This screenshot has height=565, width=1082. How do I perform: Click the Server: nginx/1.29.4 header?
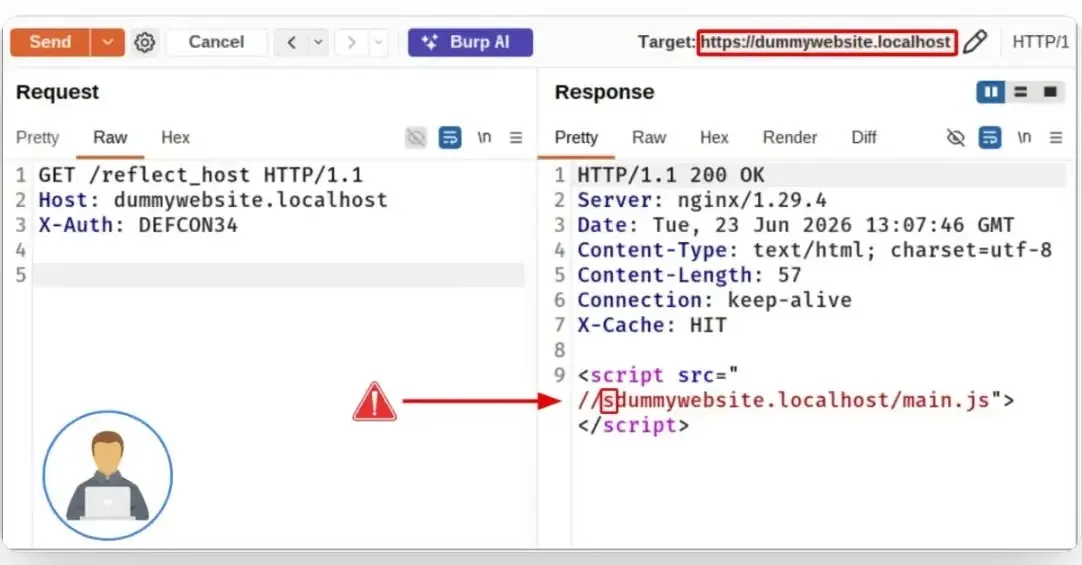702,200
